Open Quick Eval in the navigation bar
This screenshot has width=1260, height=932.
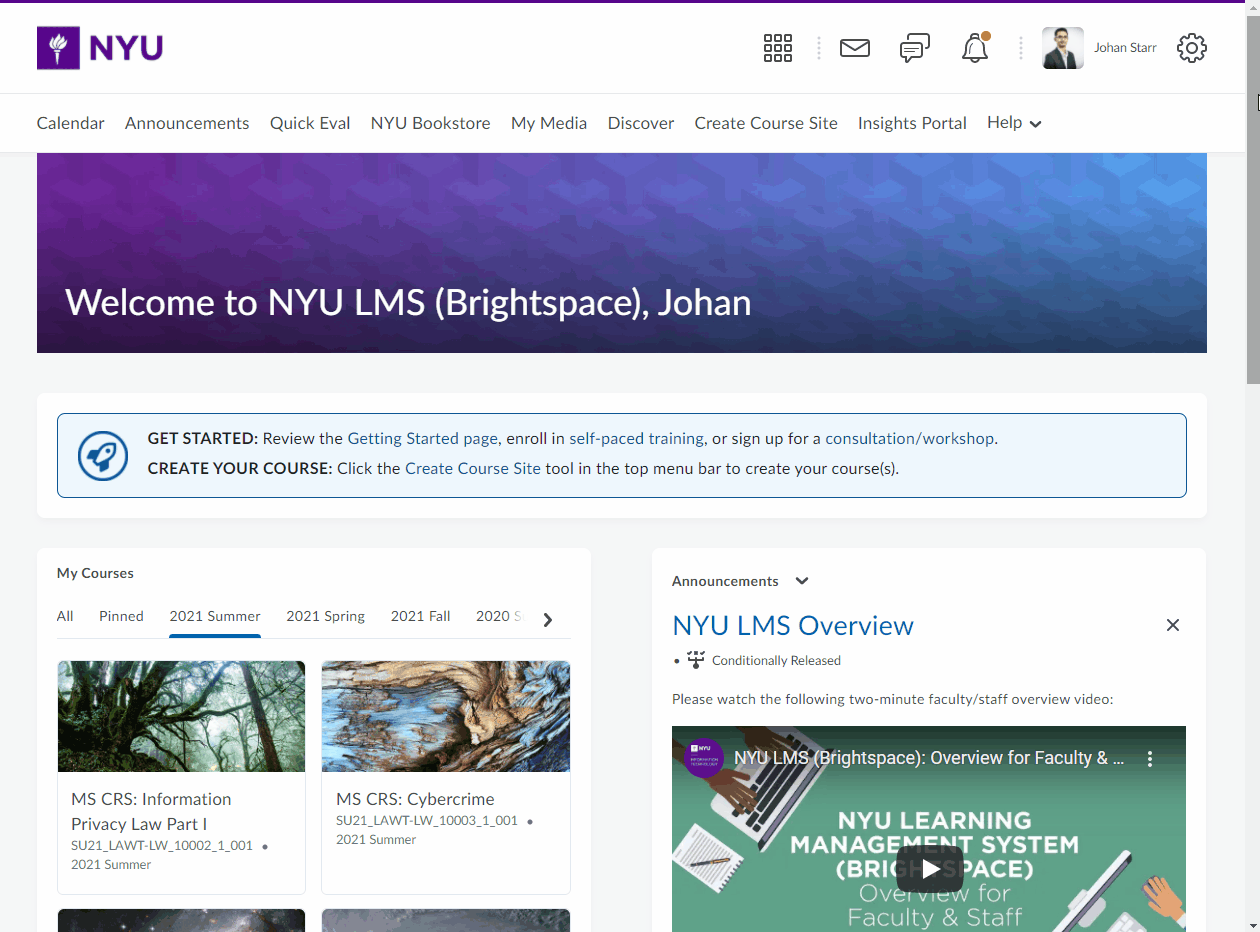[310, 123]
